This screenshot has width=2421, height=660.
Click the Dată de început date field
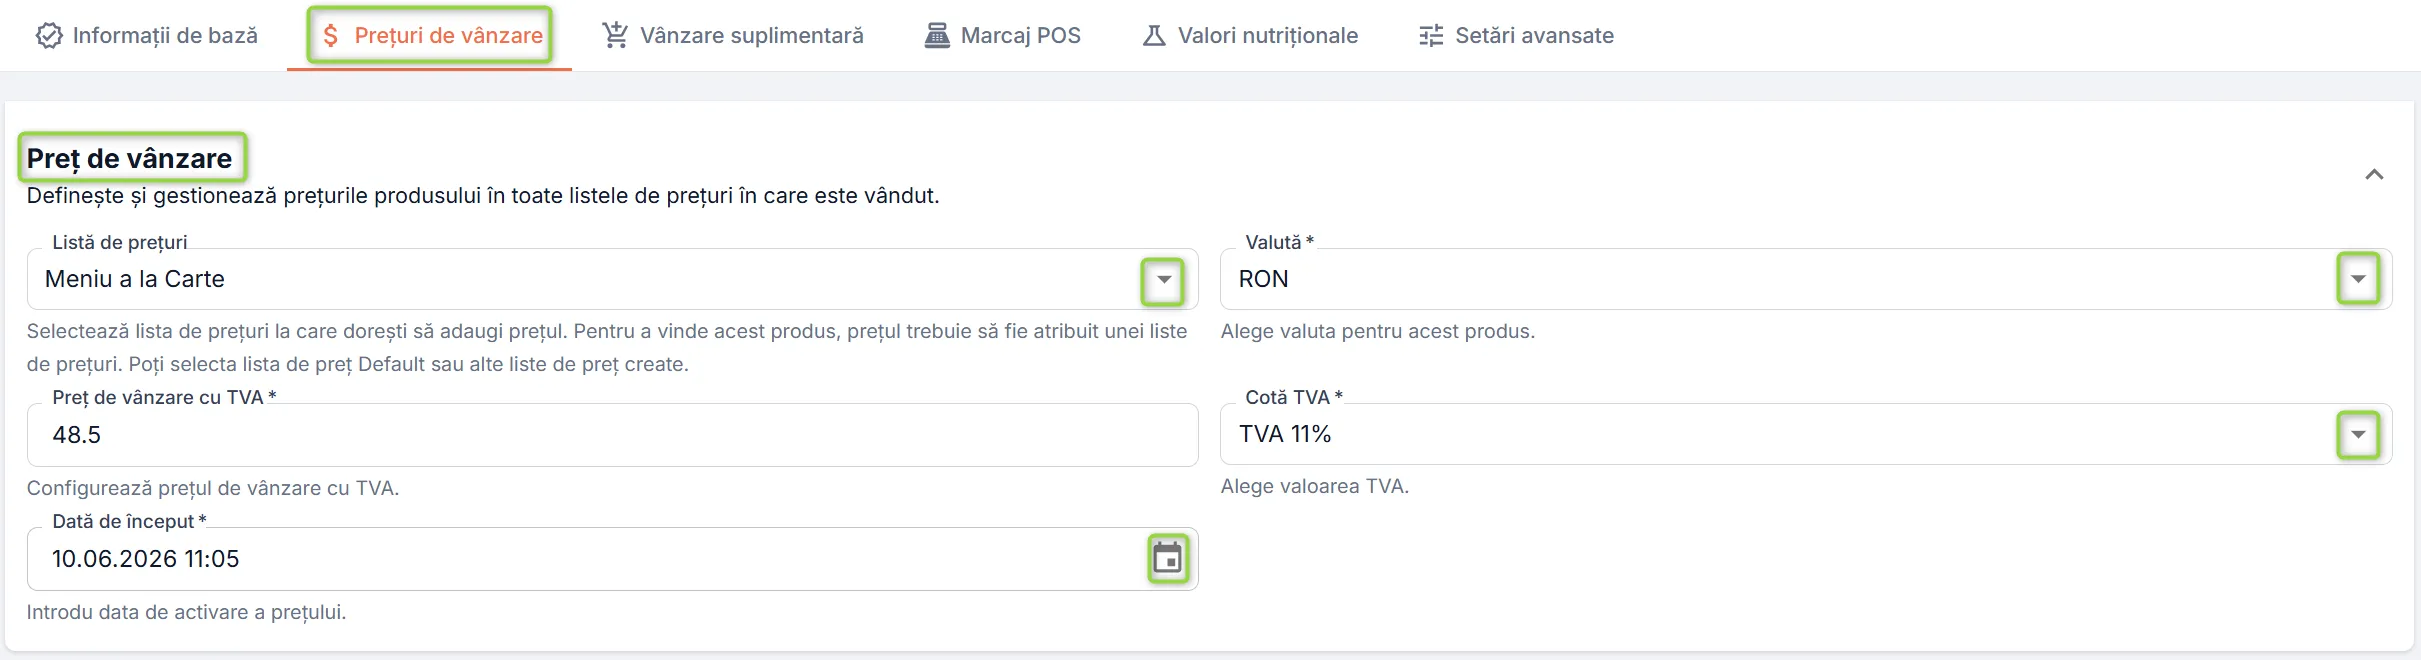612,559
